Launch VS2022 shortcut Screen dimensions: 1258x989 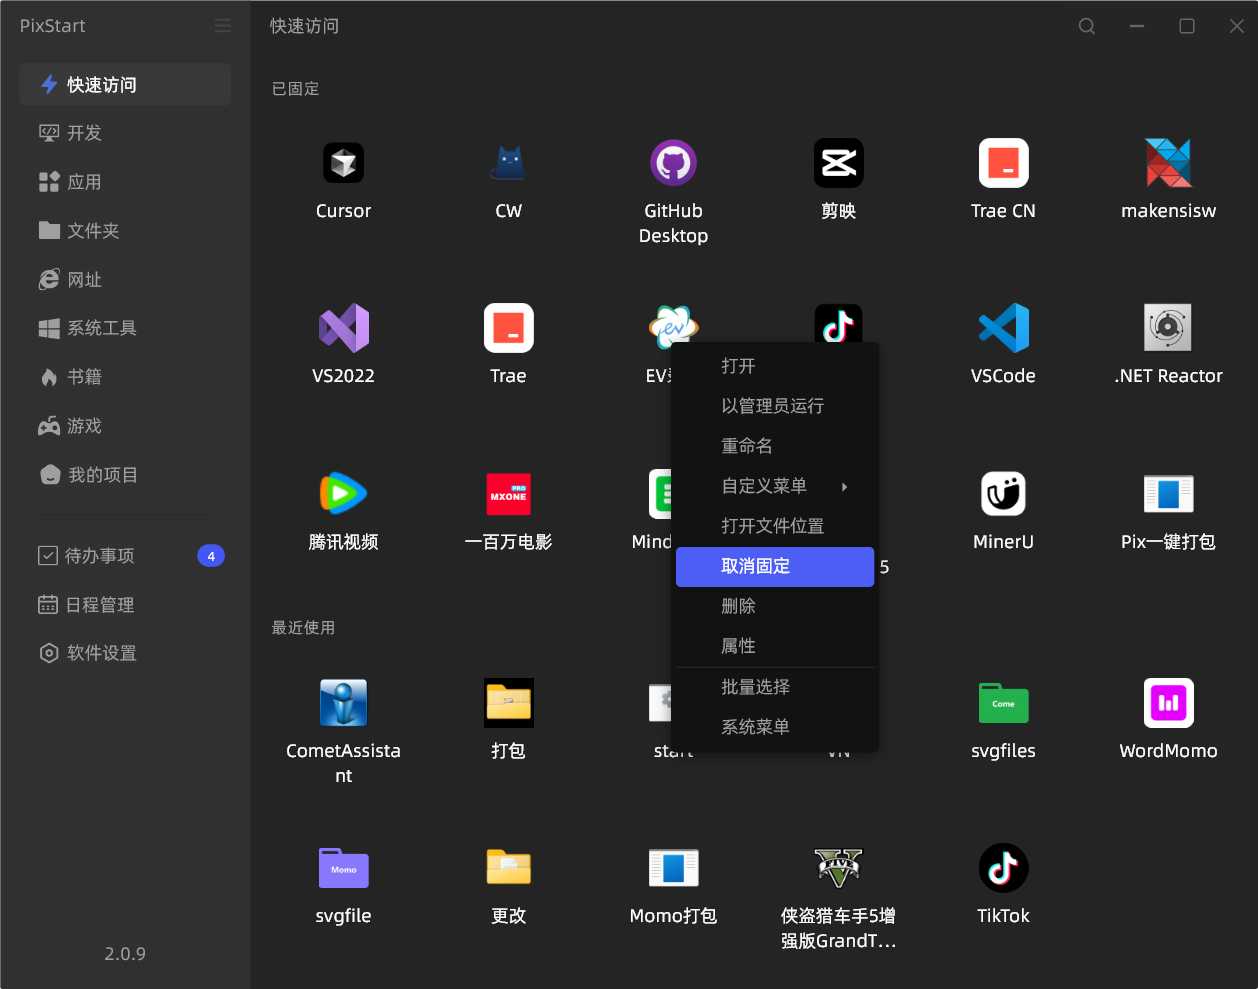343,328
